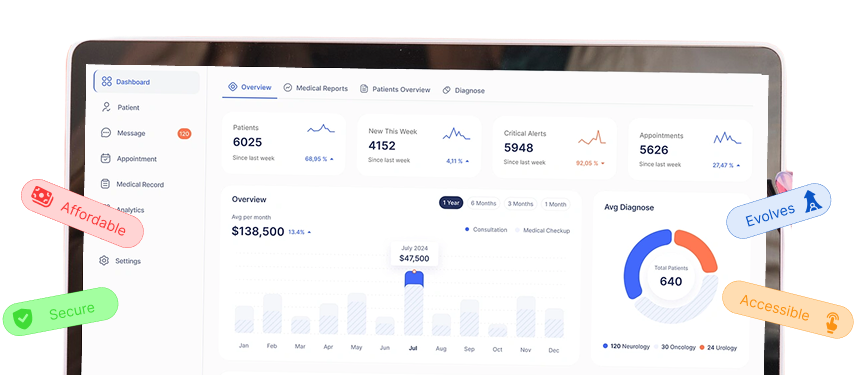This screenshot has height=375, width=857.
Task: Click the Diagnose pill icon
Action: tap(447, 91)
